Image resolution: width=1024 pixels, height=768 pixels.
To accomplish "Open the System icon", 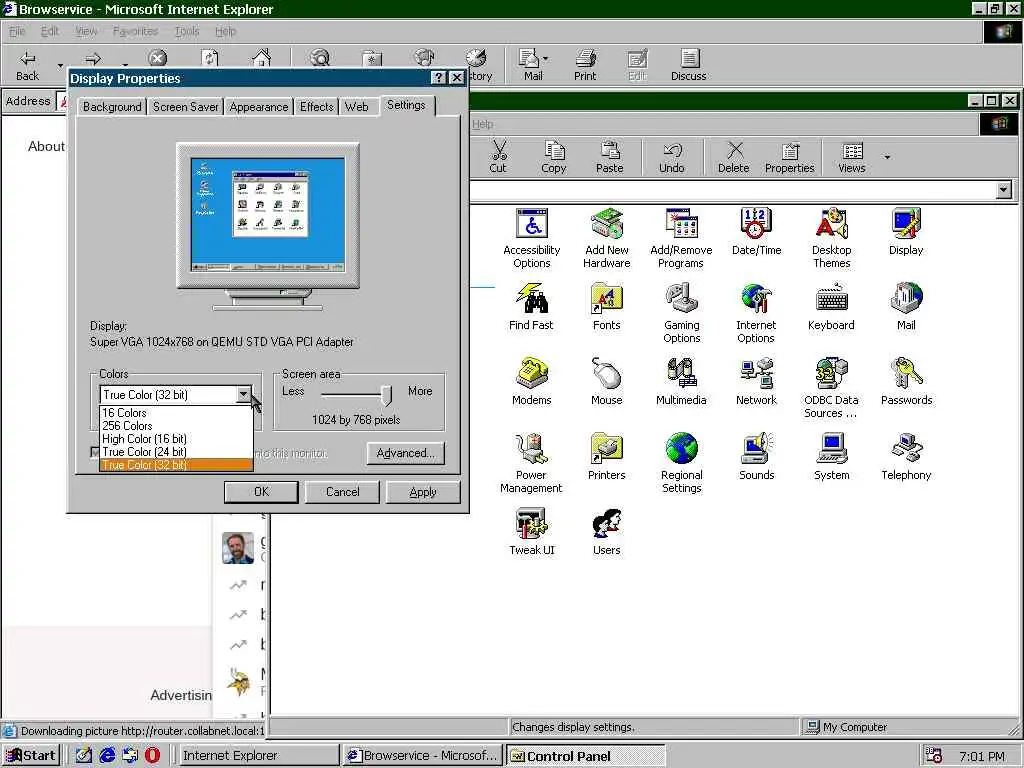I will click(831, 456).
